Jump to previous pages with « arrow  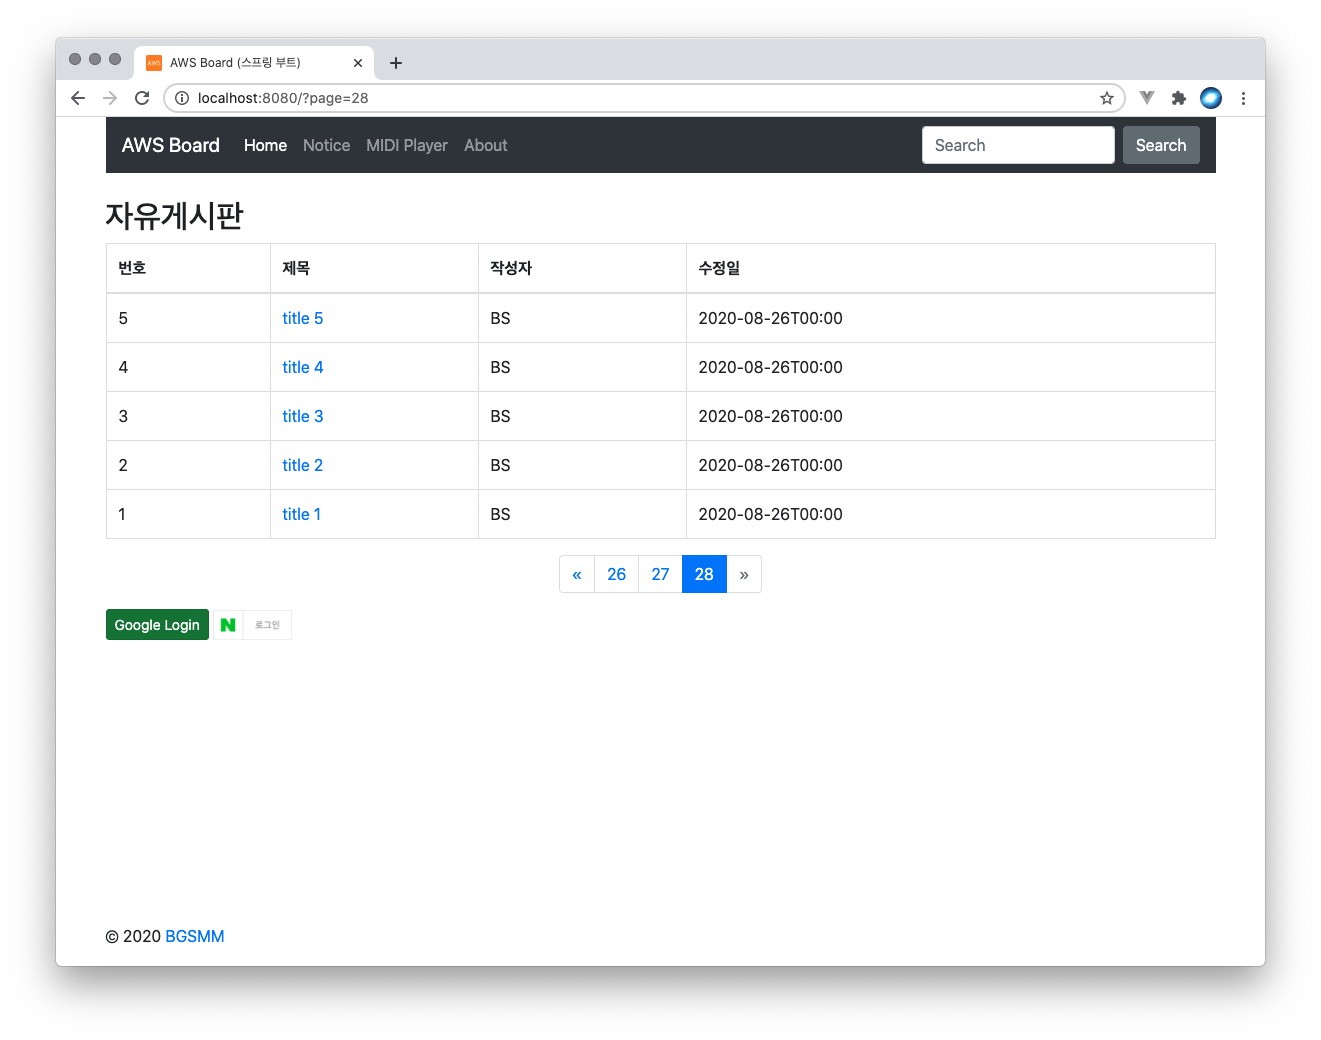(577, 574)
